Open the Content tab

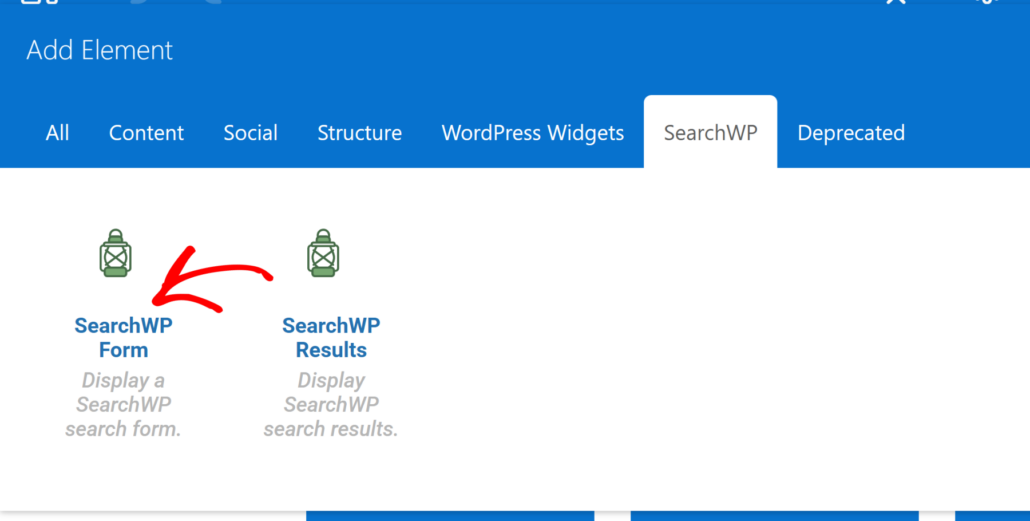[x=146, y=133]
